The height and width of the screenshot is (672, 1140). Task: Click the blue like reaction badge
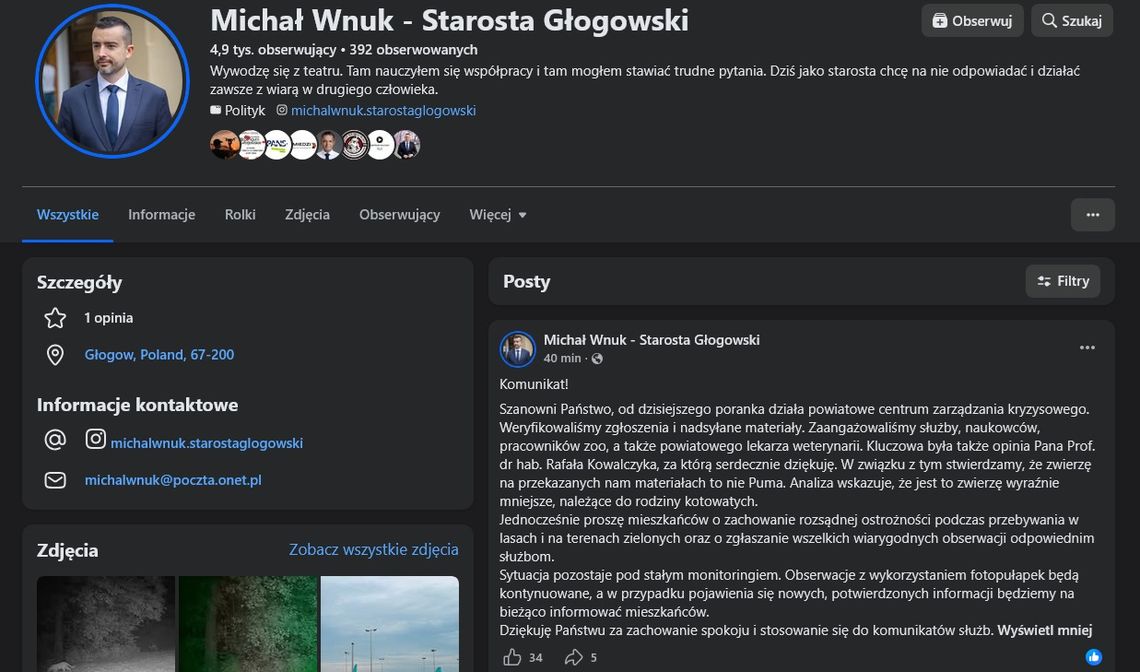pos(1093,657)
